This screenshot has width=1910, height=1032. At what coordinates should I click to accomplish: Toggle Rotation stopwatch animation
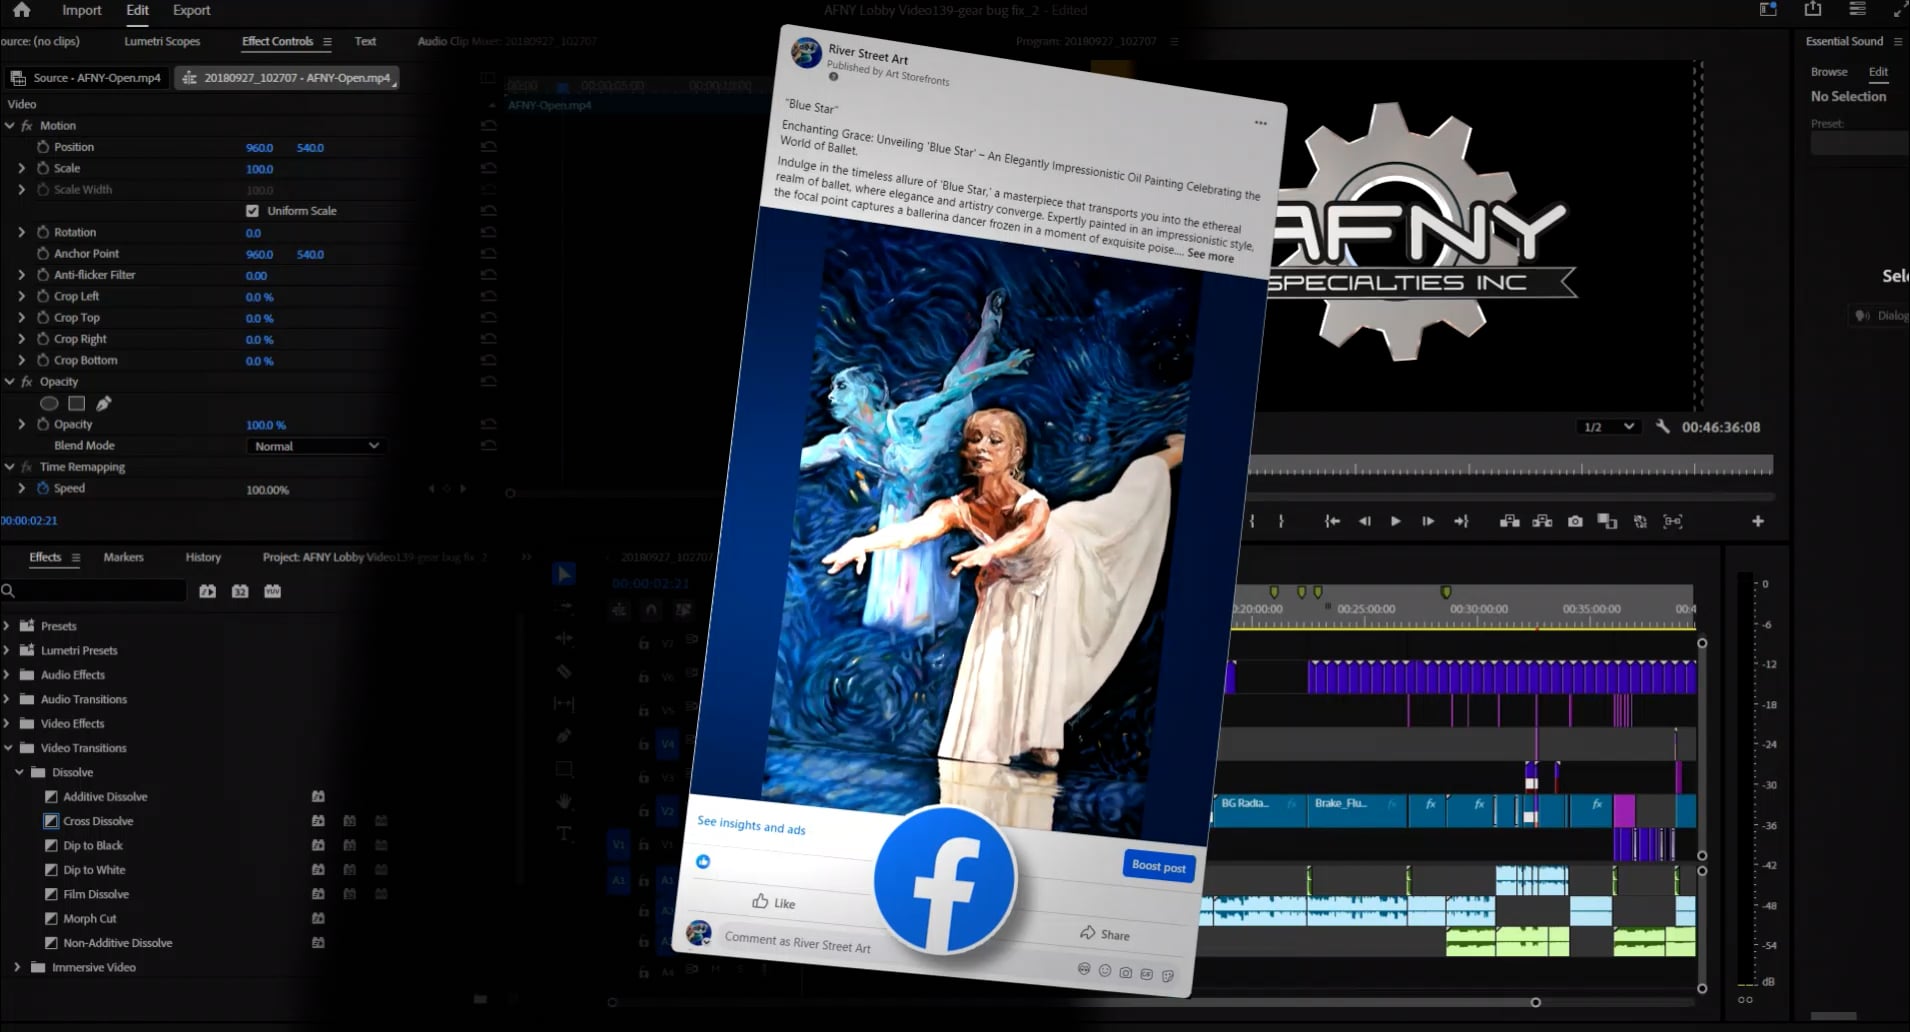(43, 232)
